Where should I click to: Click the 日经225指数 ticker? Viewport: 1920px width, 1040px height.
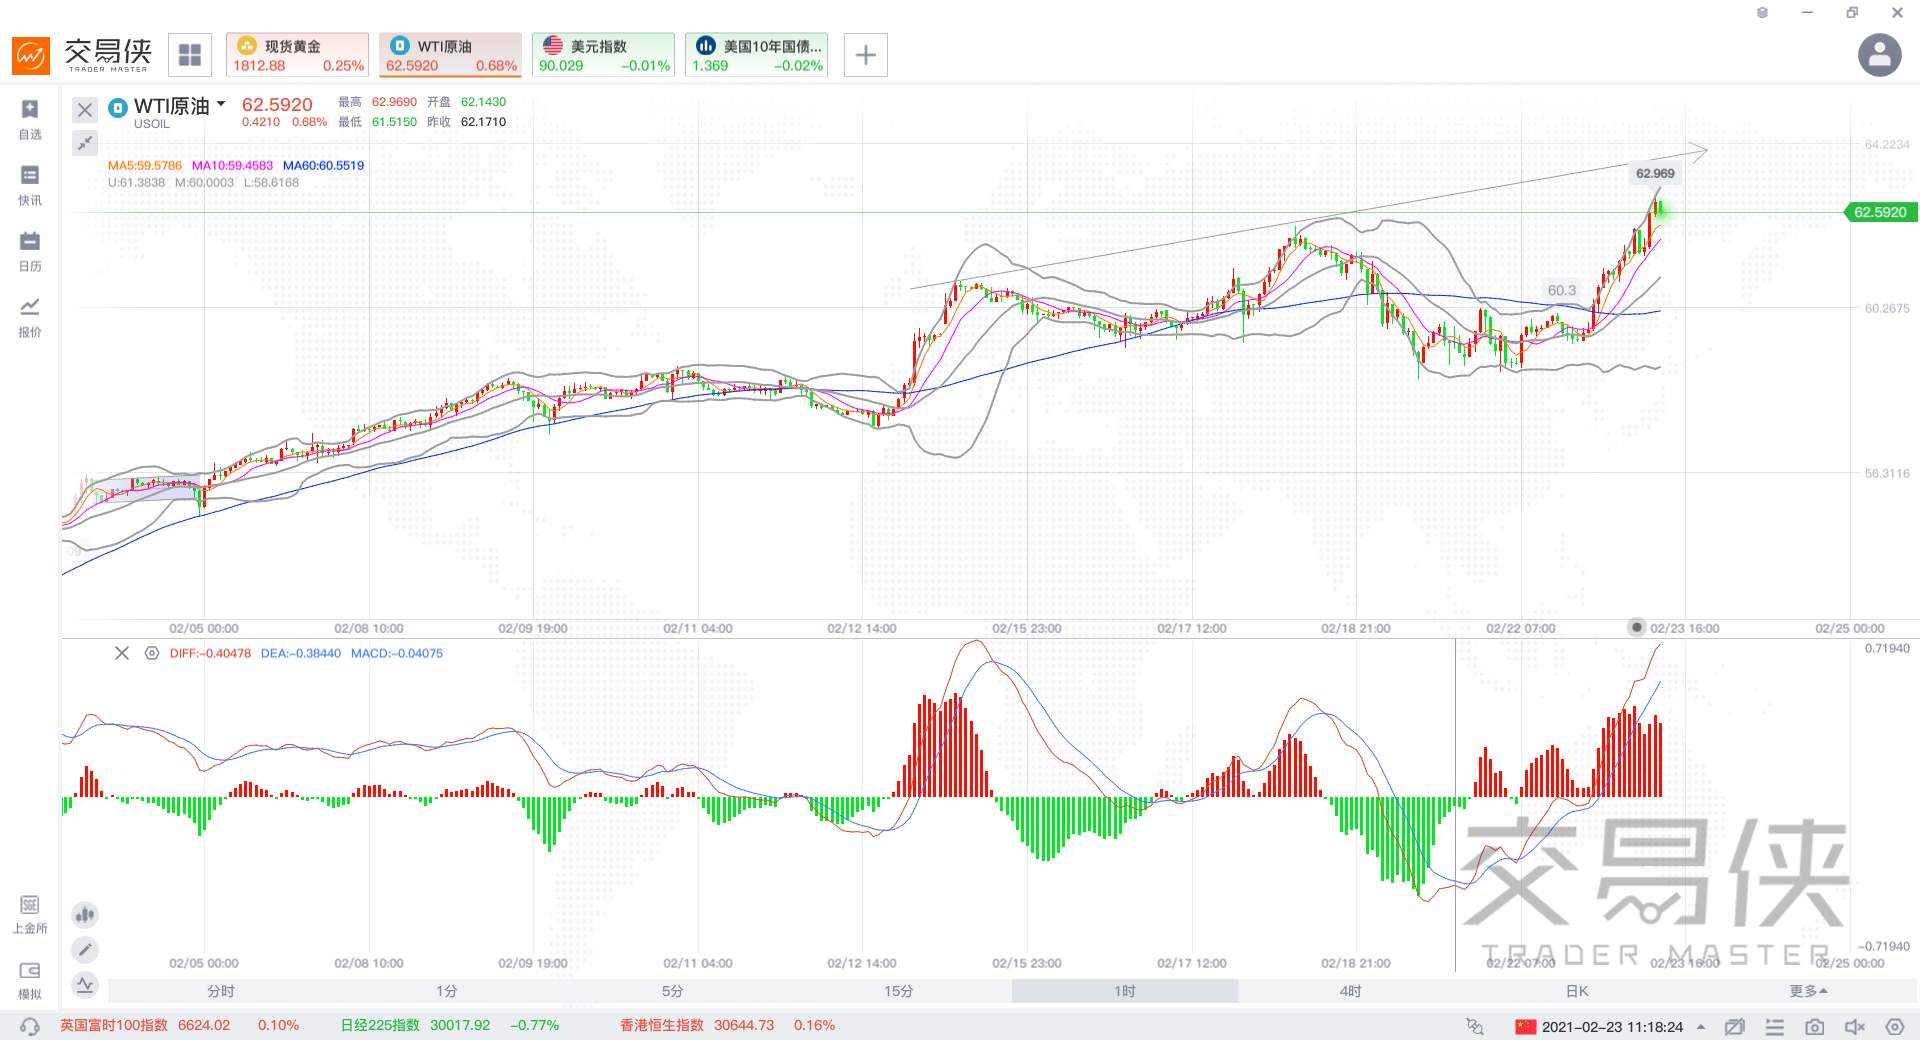point(450,1026)
